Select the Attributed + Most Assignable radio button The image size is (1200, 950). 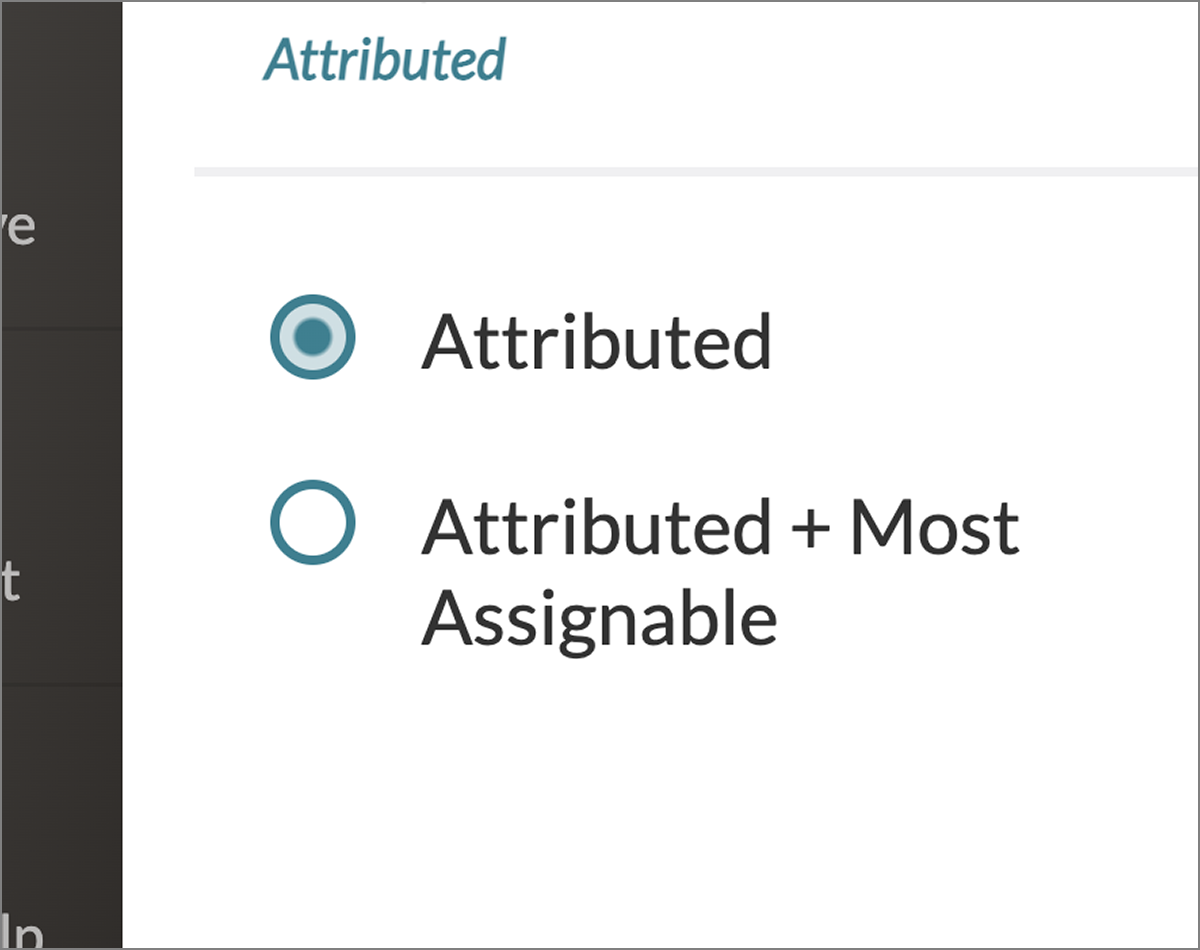click(x=313, y=523)
